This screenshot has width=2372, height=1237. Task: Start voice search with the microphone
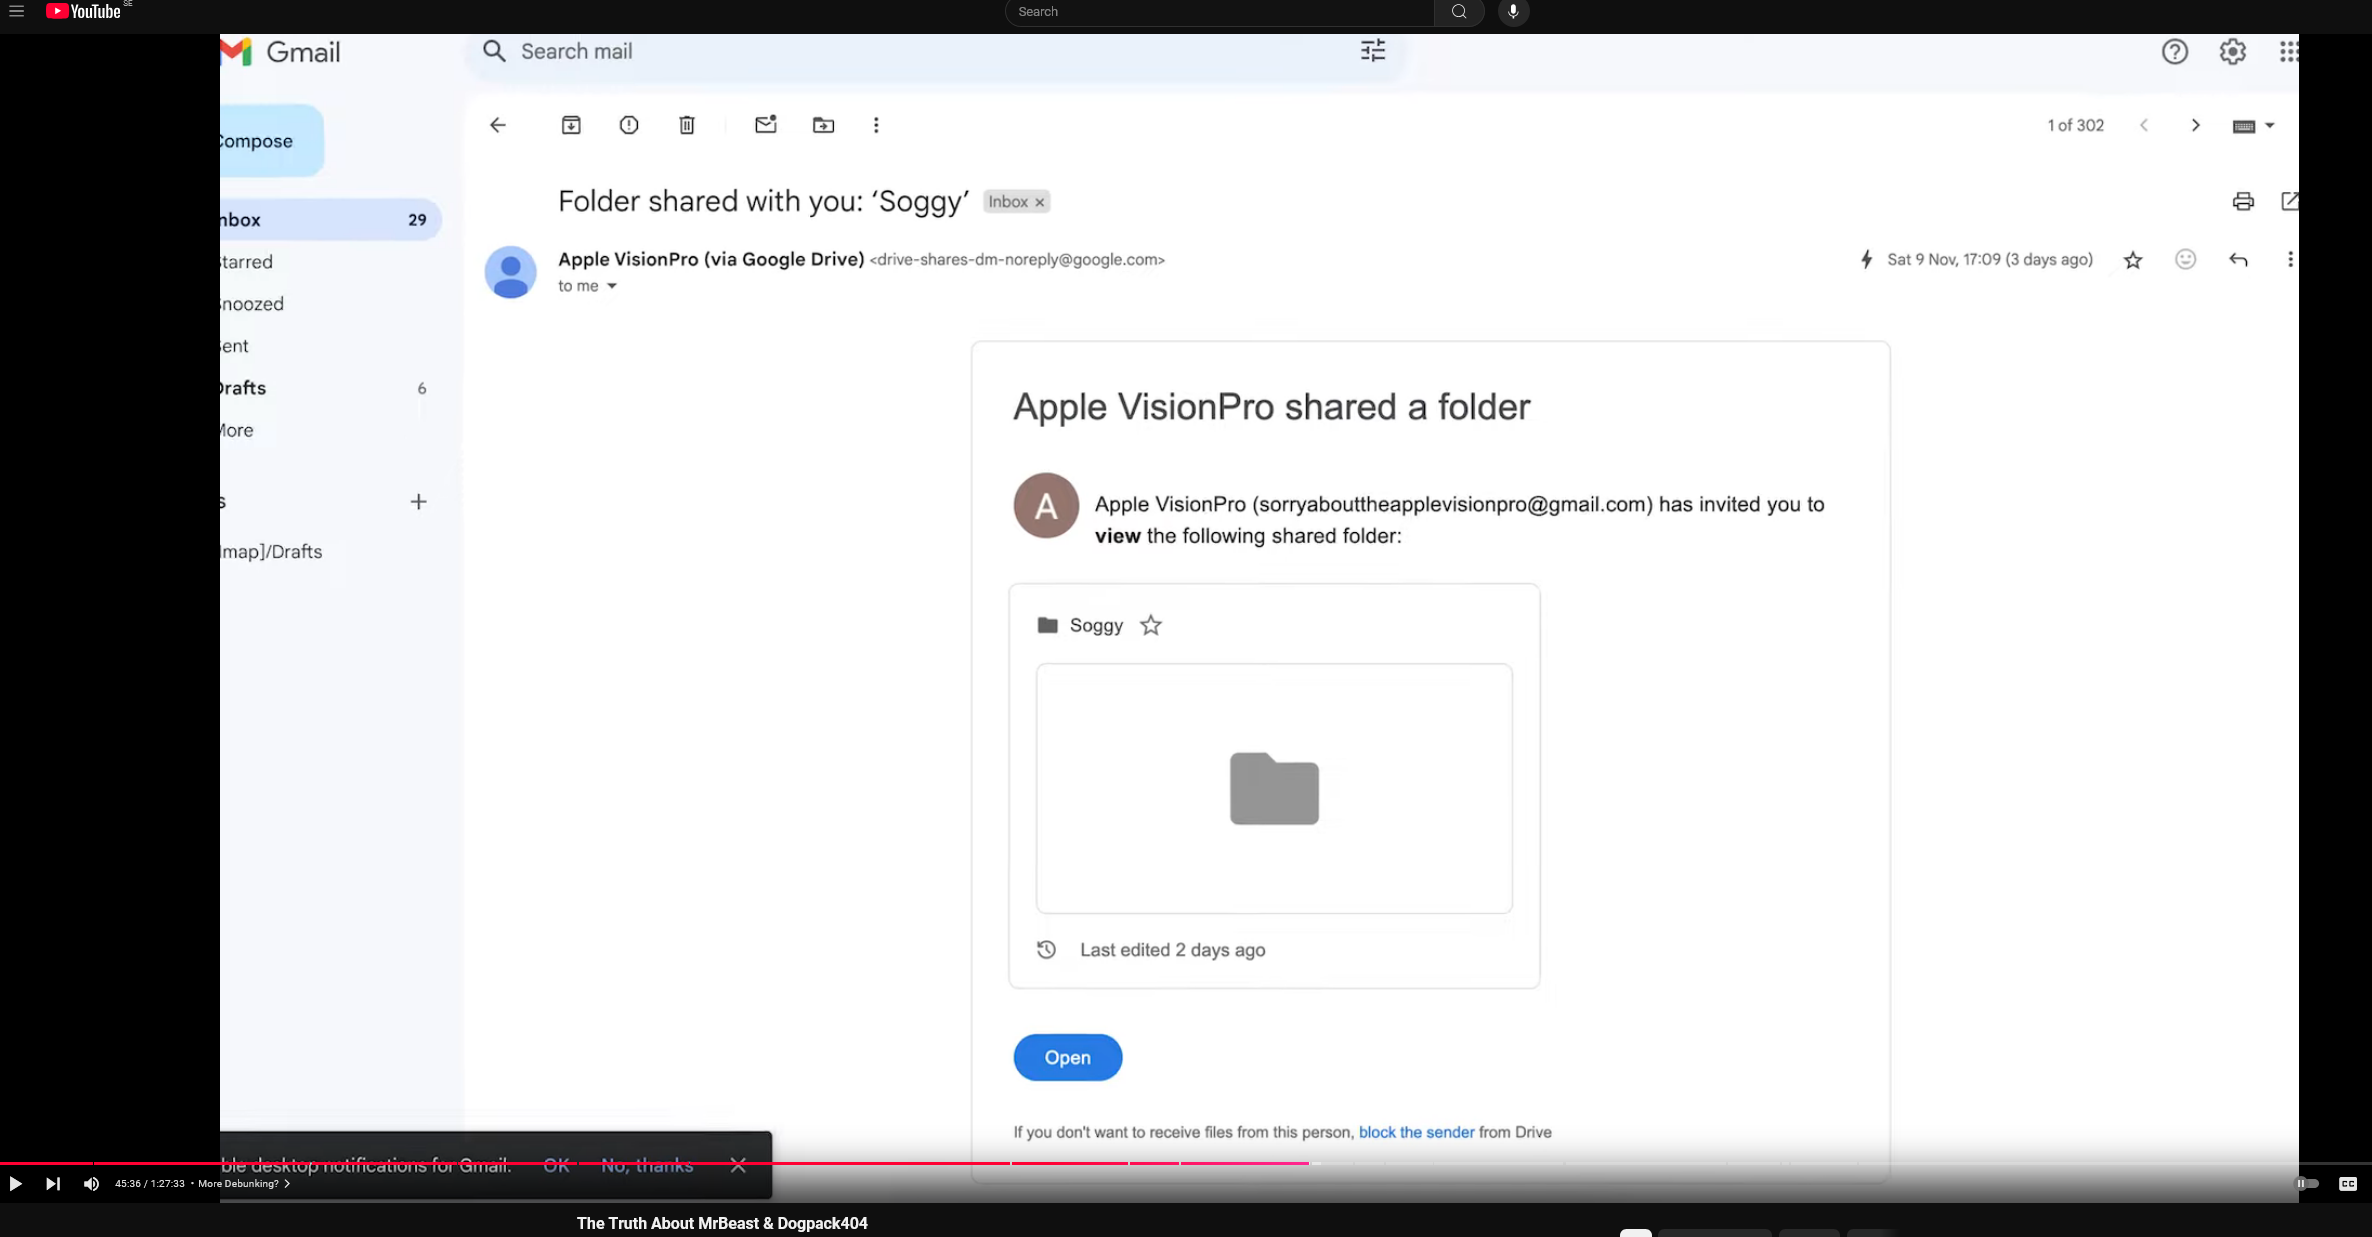click(1513, 12)
